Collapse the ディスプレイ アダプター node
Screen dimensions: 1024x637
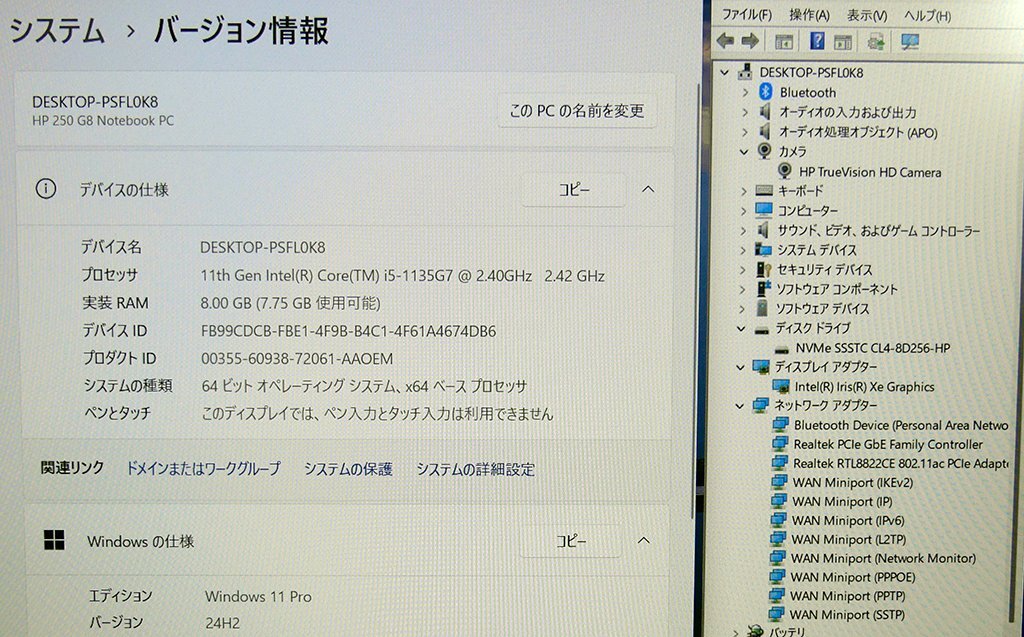[741, 367]
